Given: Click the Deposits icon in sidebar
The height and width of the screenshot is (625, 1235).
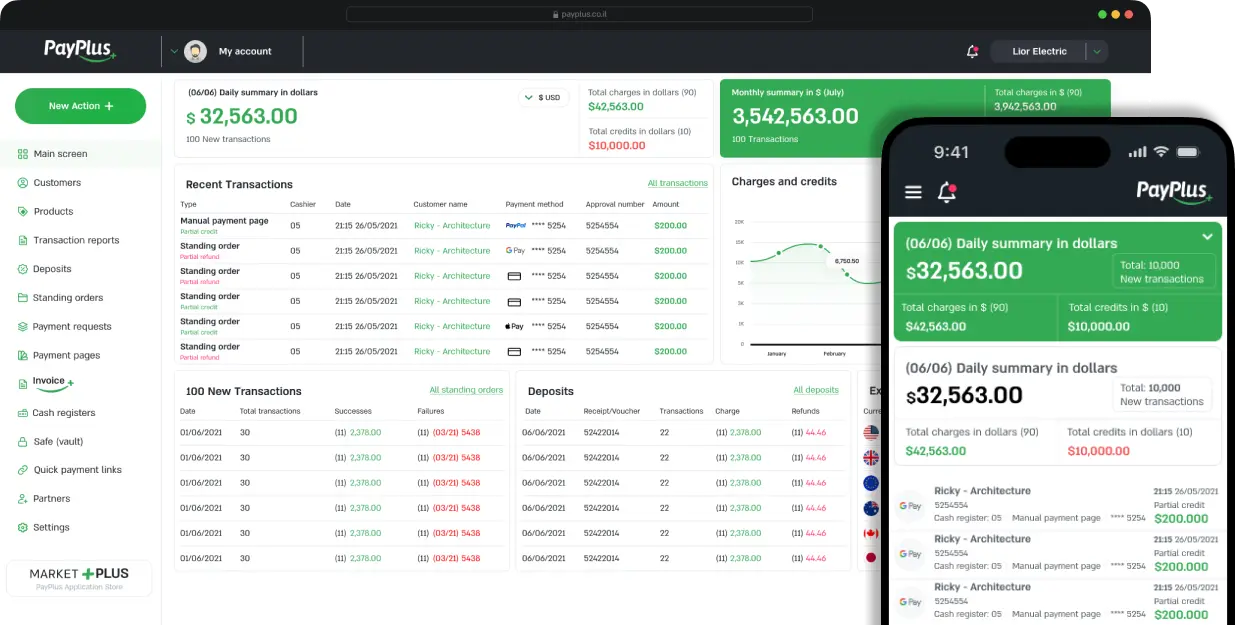Looking at the screenshot, I should click(x=23, y=269).
